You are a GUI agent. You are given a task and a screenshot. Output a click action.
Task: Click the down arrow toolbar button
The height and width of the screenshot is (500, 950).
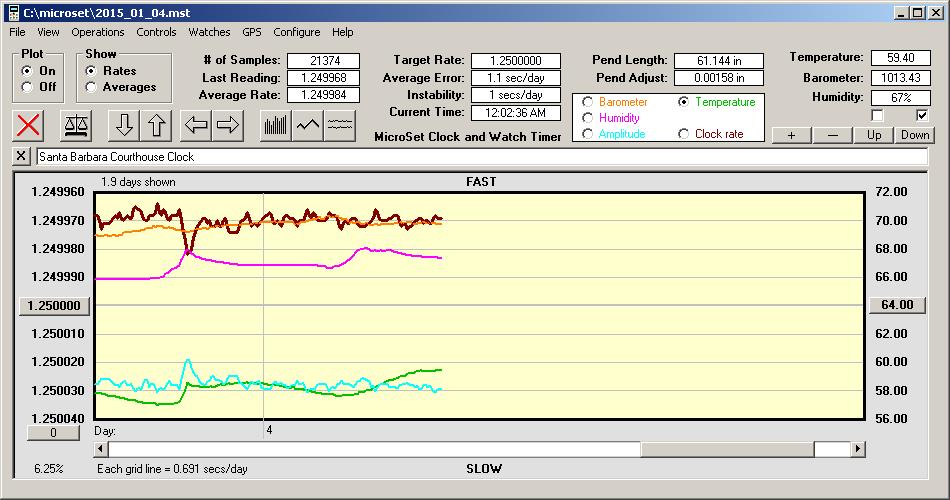pos(124,126)
